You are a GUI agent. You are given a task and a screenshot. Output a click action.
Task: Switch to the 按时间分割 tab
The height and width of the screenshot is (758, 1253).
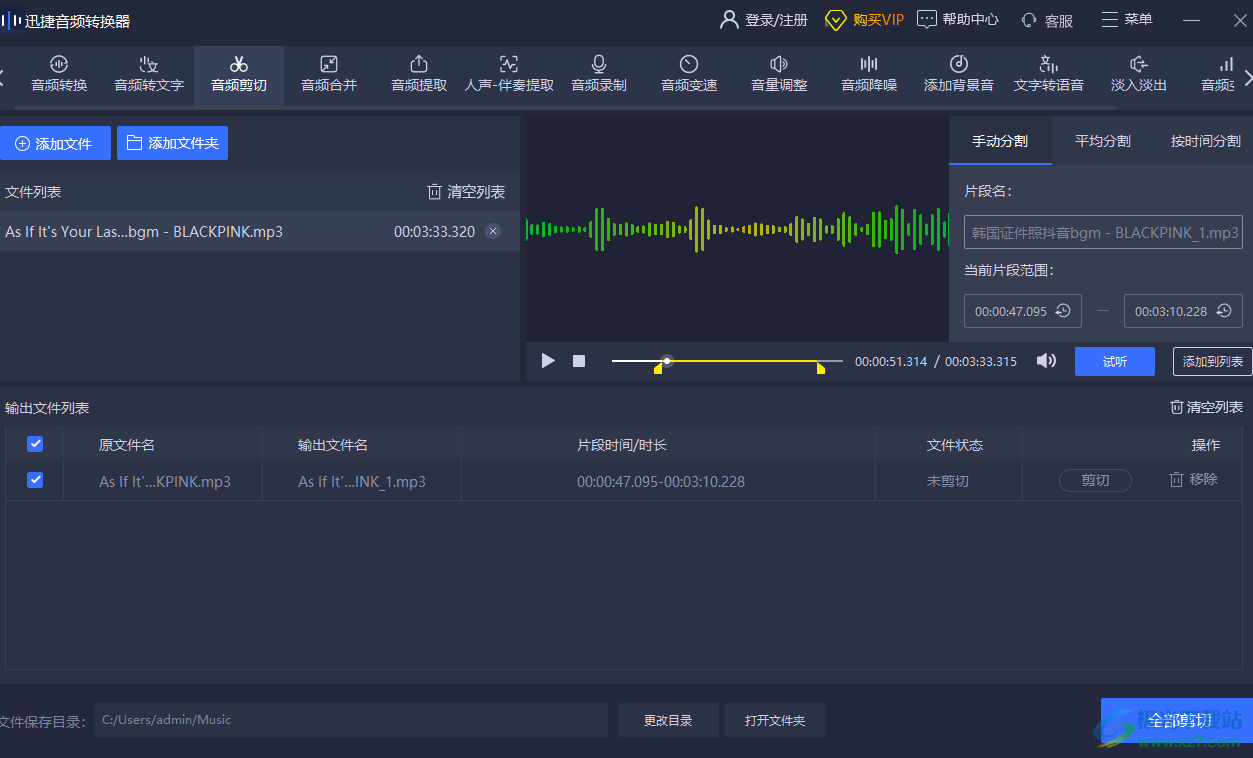1205,141
